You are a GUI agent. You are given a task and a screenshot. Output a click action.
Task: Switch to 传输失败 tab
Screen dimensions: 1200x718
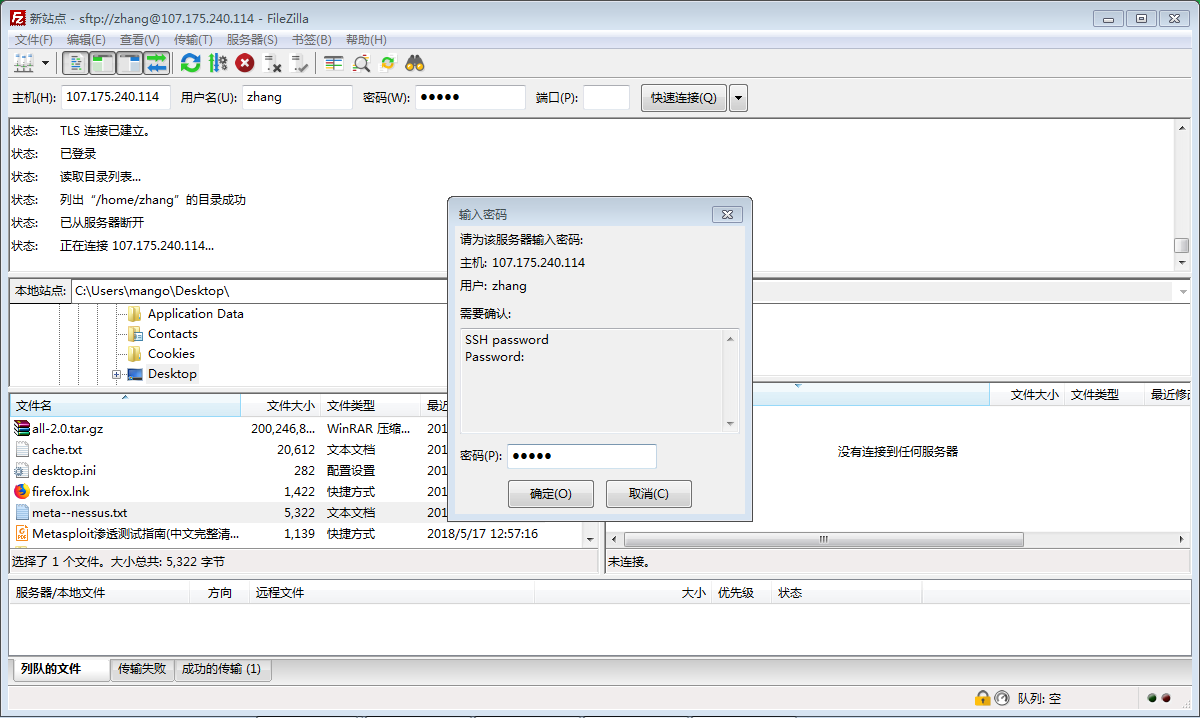pos(142,669)
